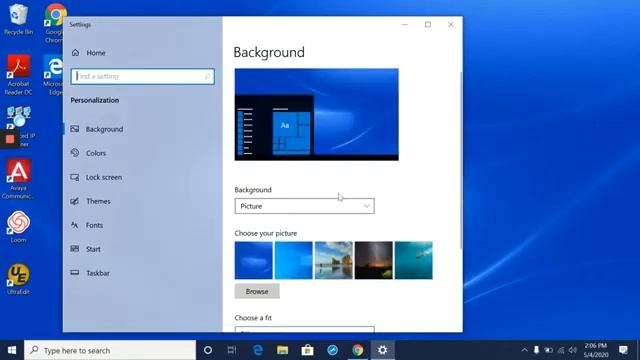Open Microsoft Store from the taskbar
The height and width of the screenshot is (360, 640).
(307, 350)
